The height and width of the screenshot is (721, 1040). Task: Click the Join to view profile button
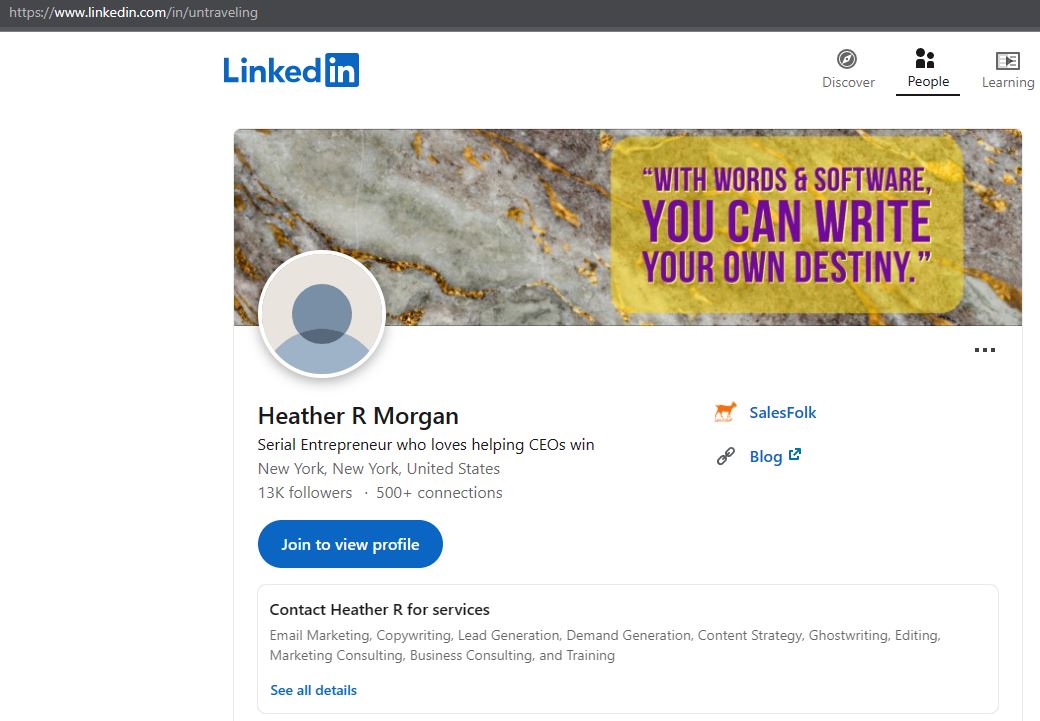[350, 544]
